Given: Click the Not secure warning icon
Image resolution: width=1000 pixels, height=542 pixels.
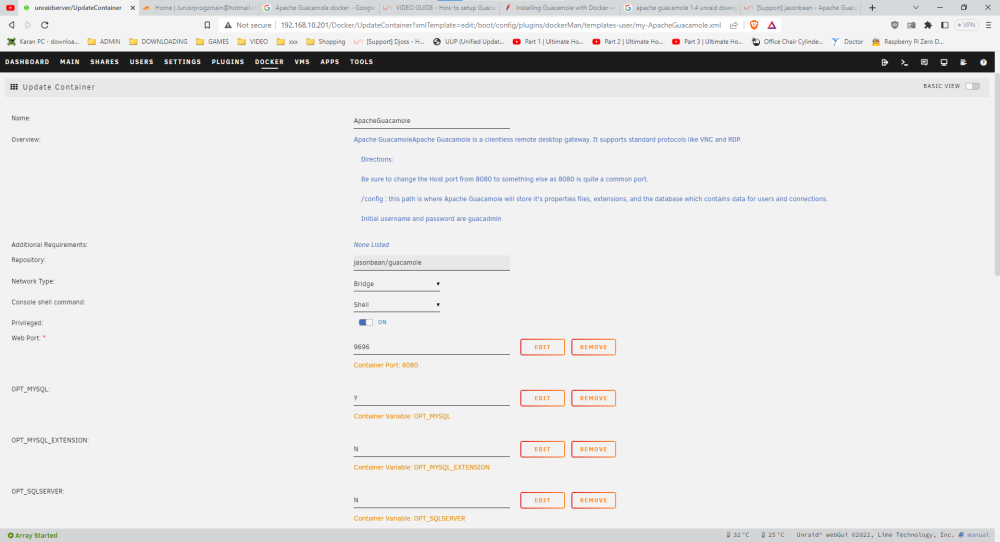Looking at the screenshot, I should (x=228, y=25).
